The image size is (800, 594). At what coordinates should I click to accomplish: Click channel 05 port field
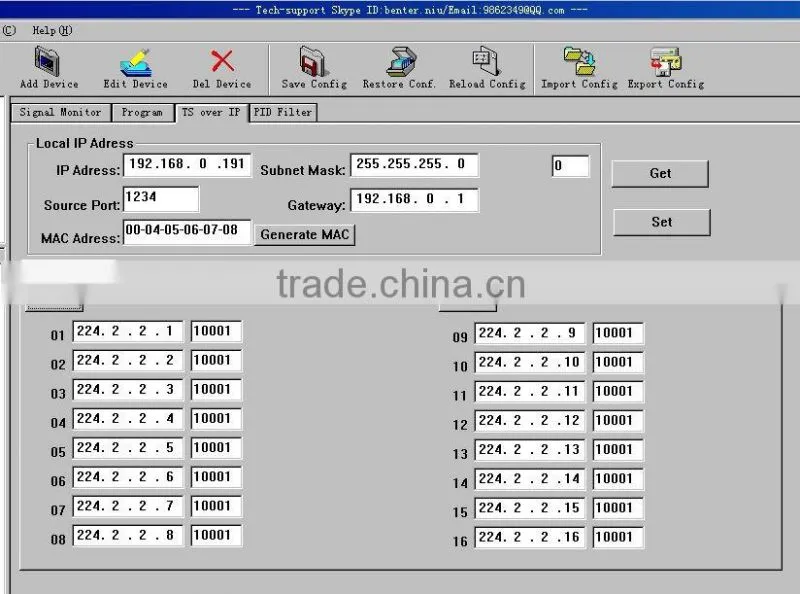coord(216,448)
